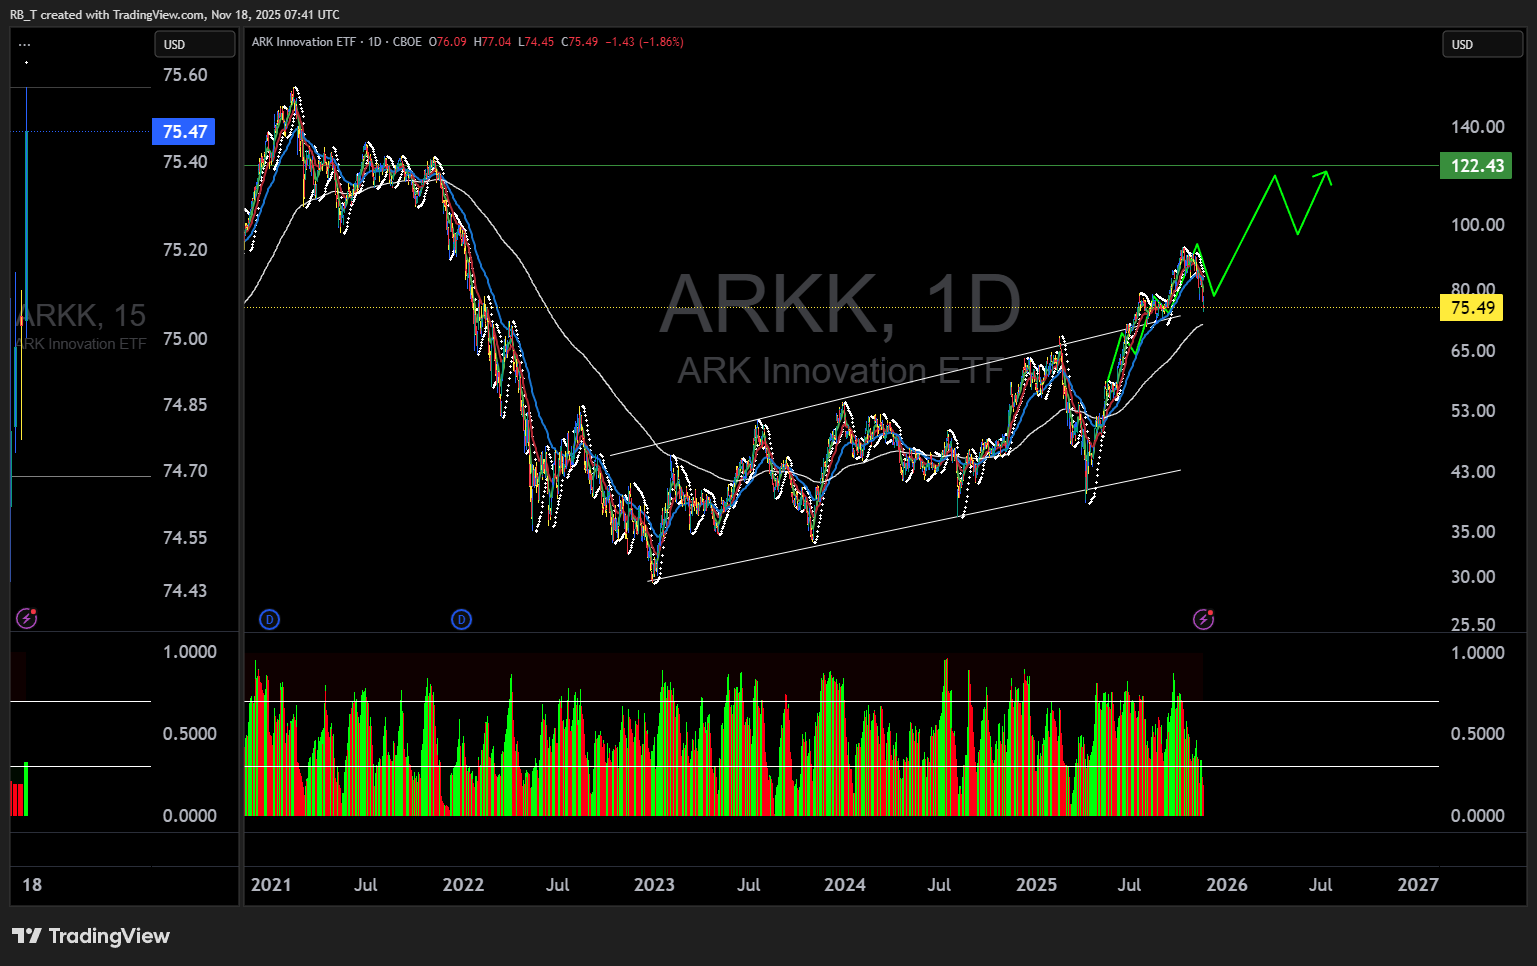Screen dimensions: 1537x966
Task: Click the 25.50 price scale label
Action: click(1473, 625)
